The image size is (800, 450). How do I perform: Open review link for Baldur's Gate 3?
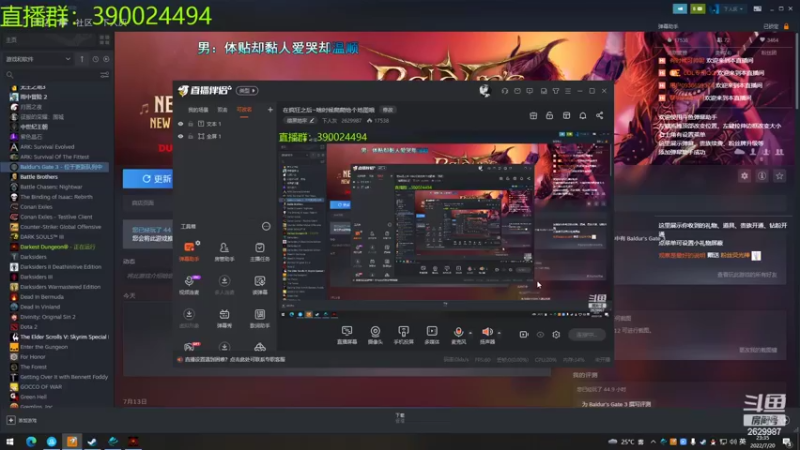(x=616, y=404)
